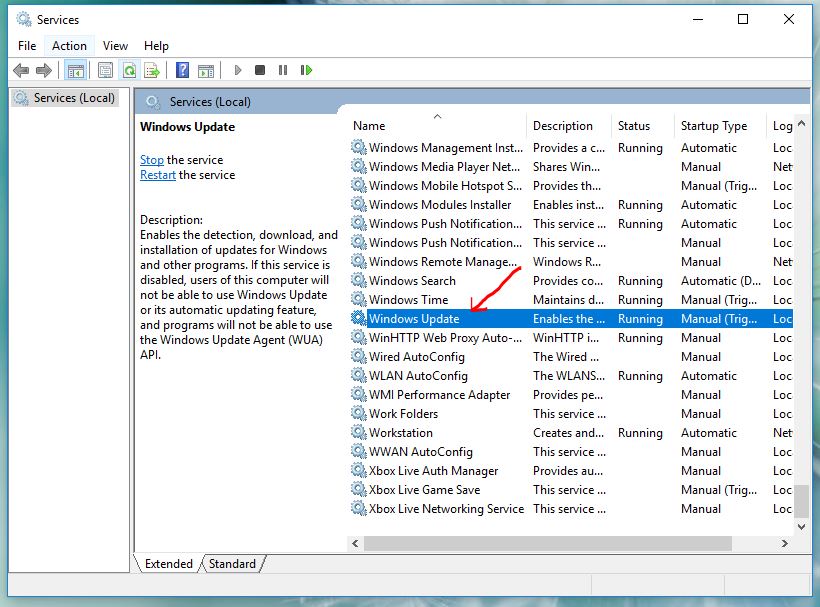Click the horizontal scrollbar's right arrow

785,543
